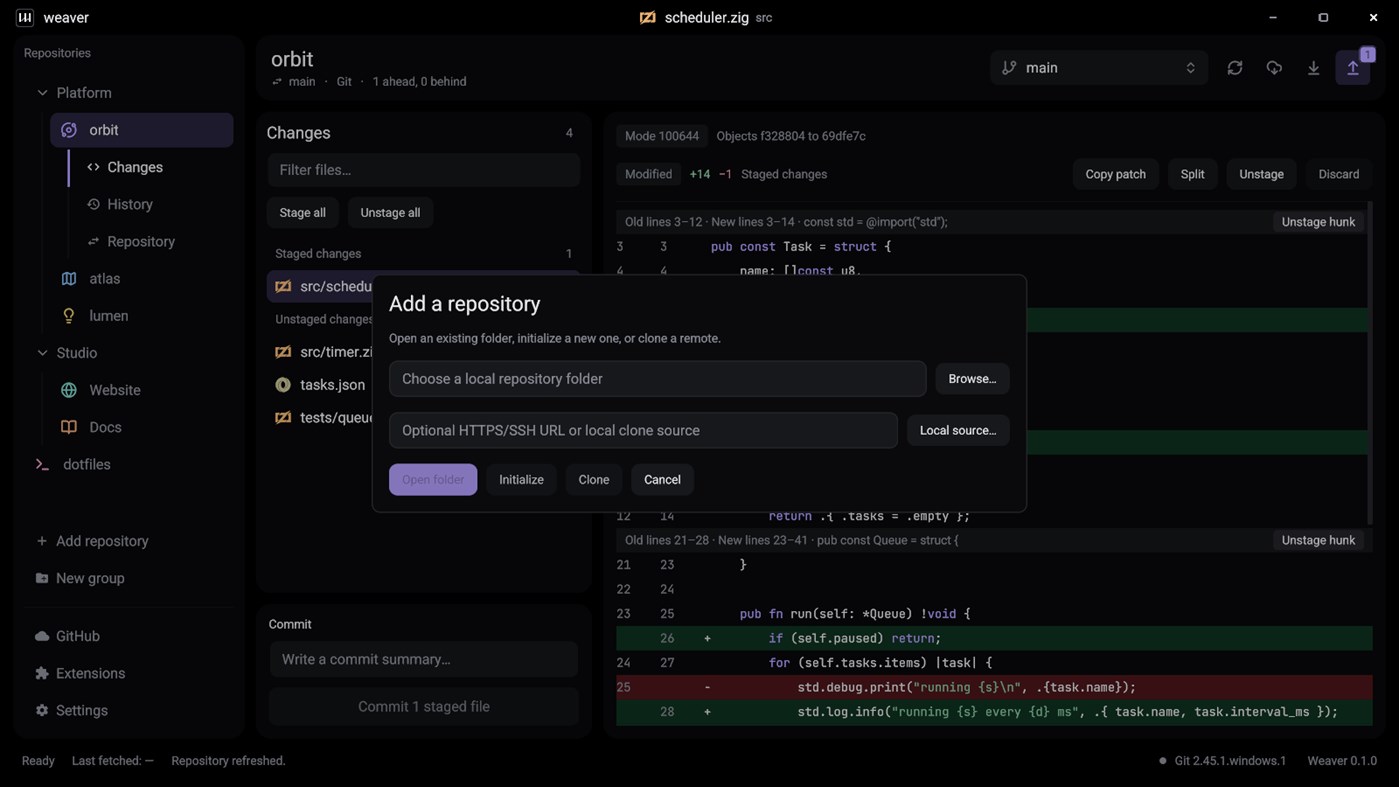The width and height of the screenshot is (1399, 787).
Task: Switch diff to Split view
Action: pos(1192,174)
